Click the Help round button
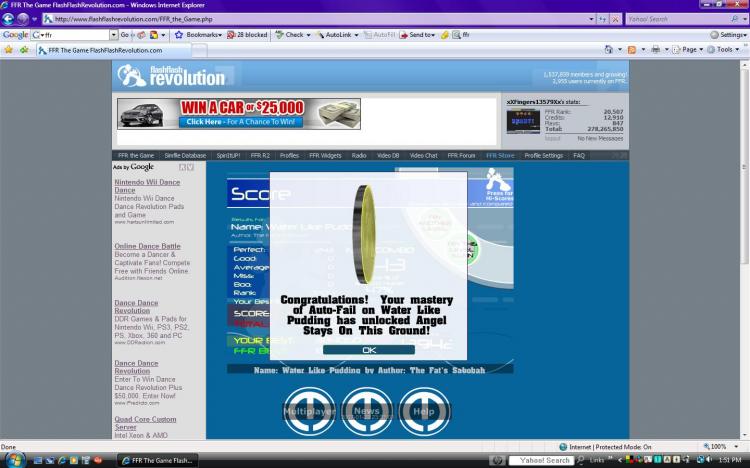 pos(424,412)
